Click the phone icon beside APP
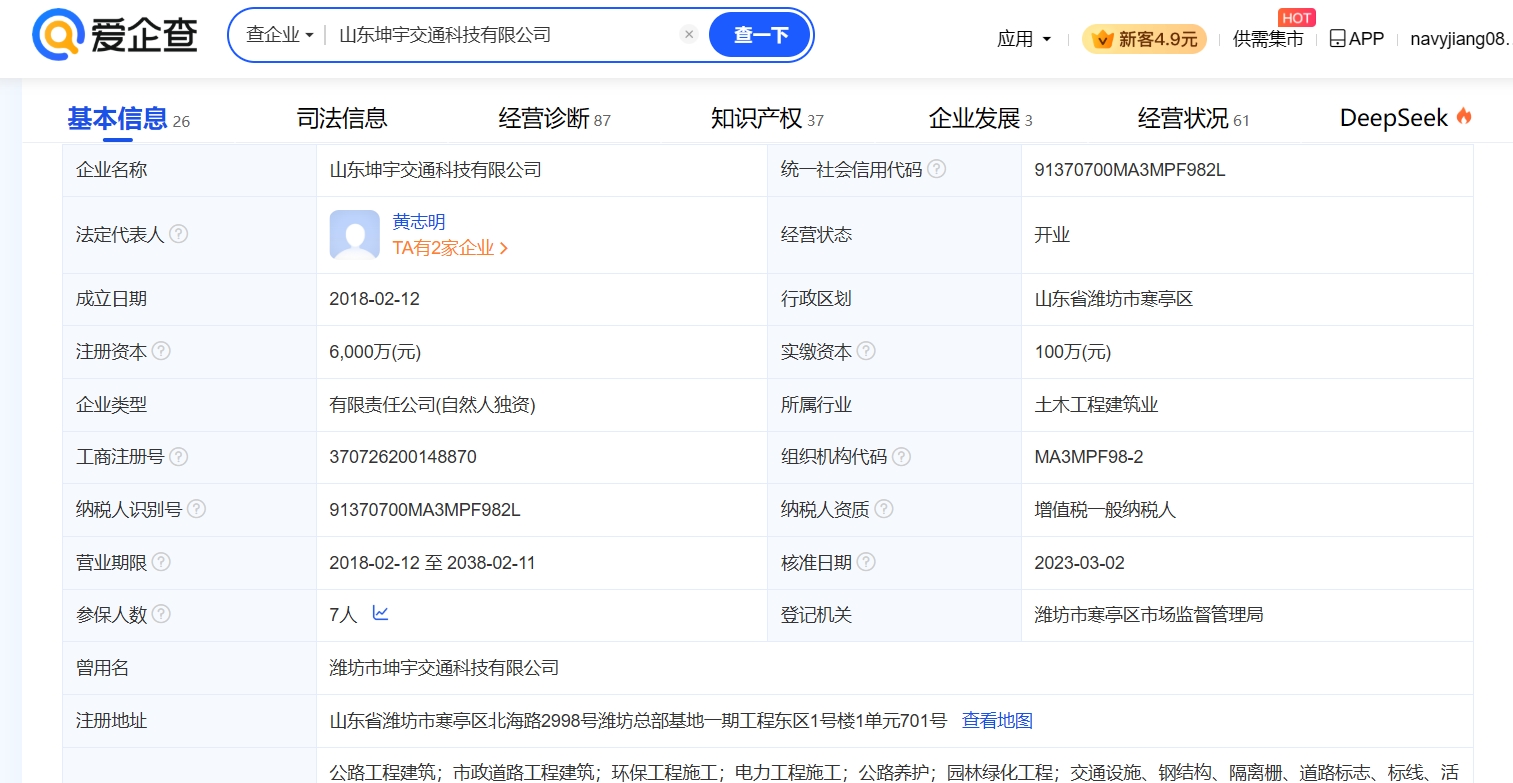The height and width of the screenshot is (783, 1513). coord(1338,39)
